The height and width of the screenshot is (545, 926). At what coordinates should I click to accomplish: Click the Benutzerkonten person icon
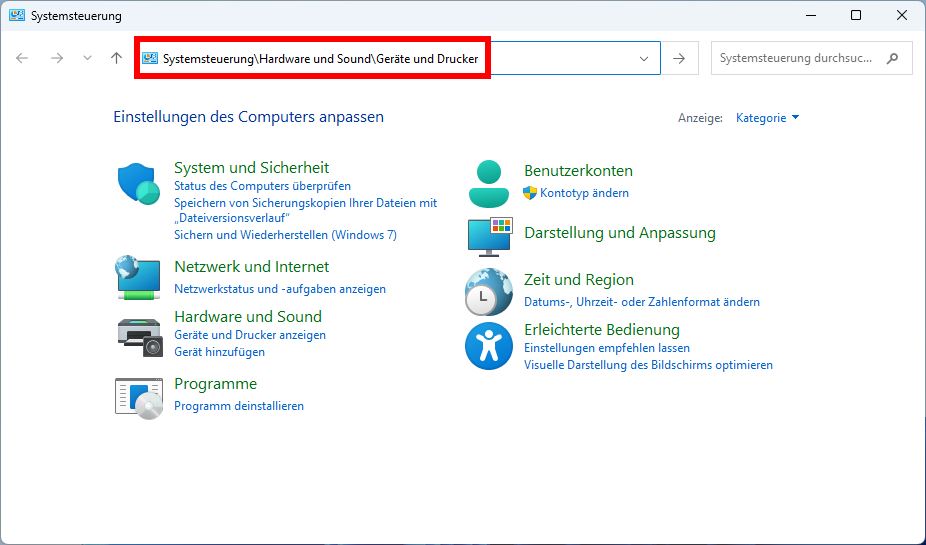click(x=488, y=183)
